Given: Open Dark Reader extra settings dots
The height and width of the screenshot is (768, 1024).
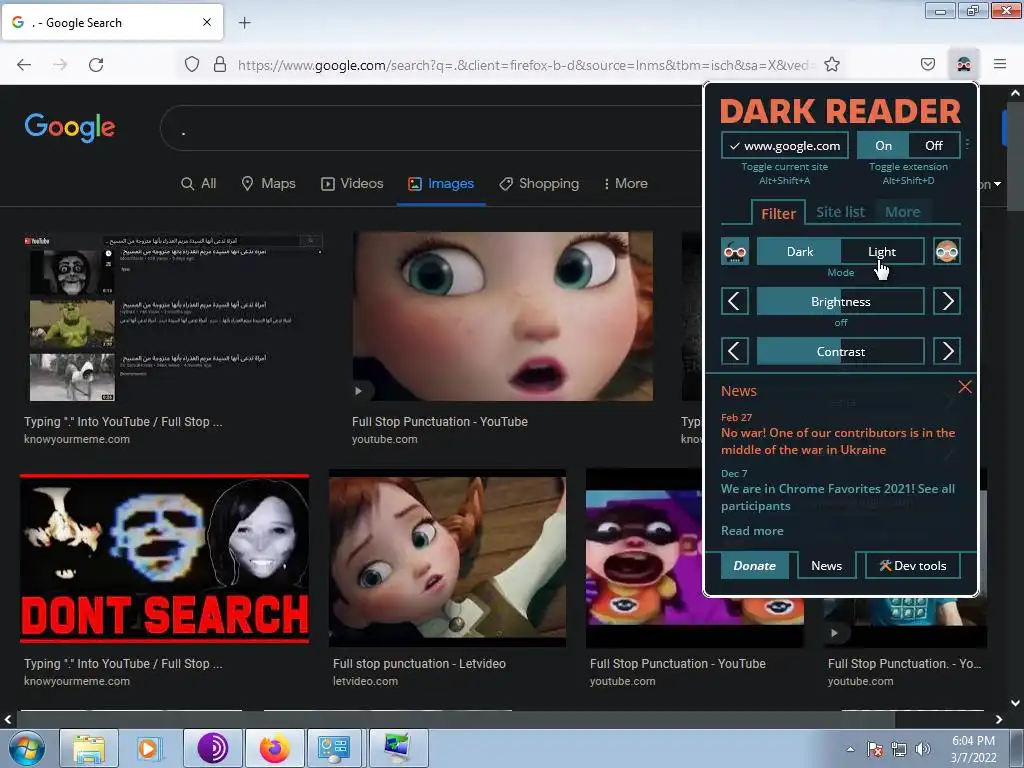Looking at the screenshot, I should pos(967,144).
